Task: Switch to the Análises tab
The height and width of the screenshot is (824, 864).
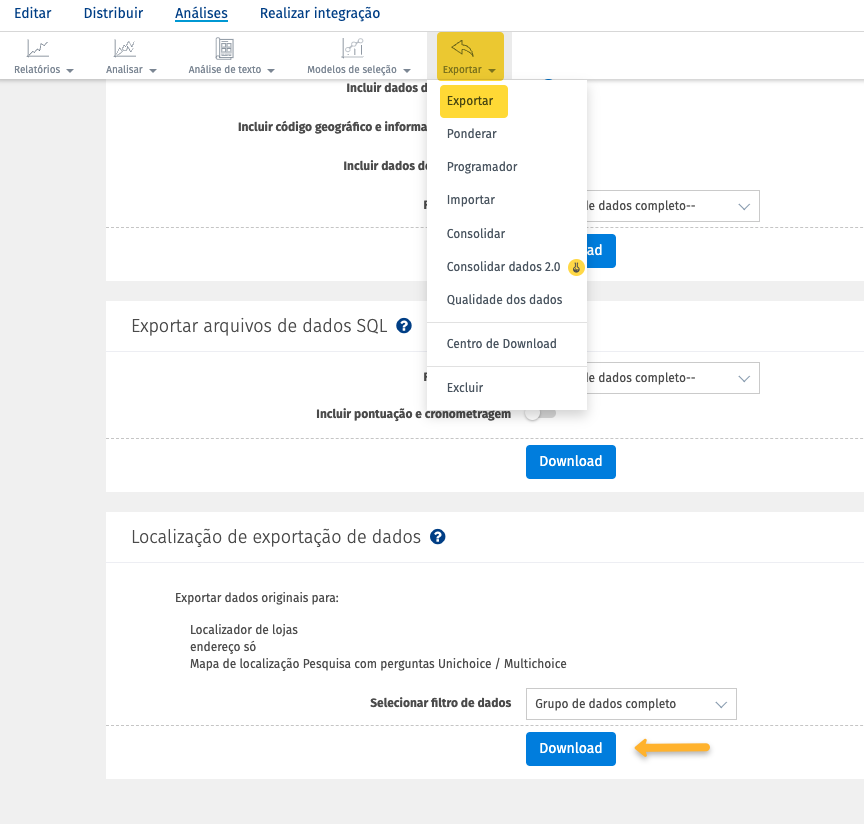Action: click(x=200, y=13)
